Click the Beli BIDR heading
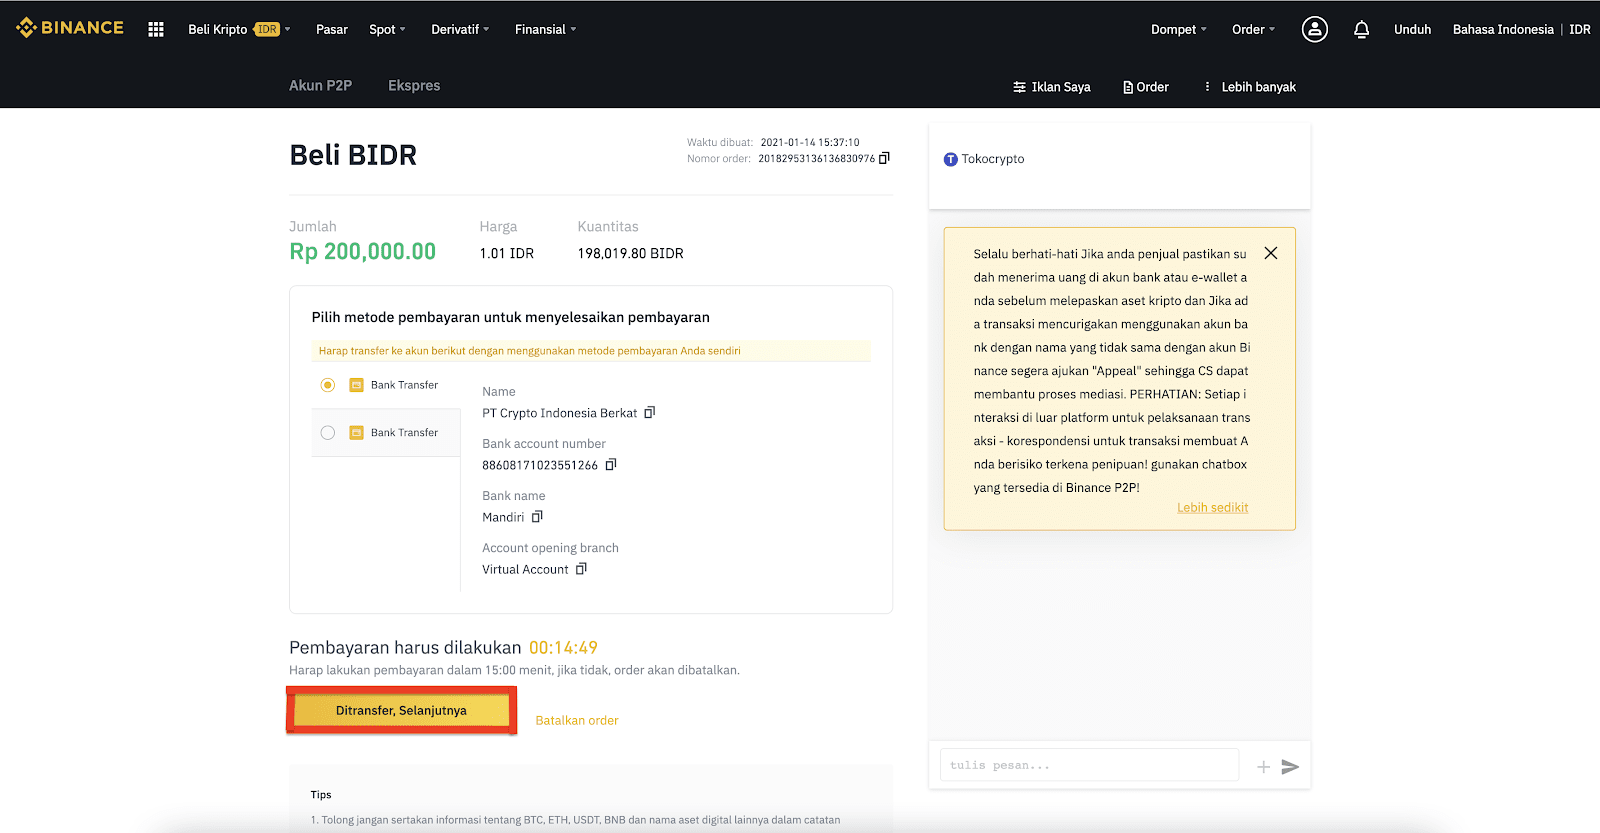 click(353, 155)
